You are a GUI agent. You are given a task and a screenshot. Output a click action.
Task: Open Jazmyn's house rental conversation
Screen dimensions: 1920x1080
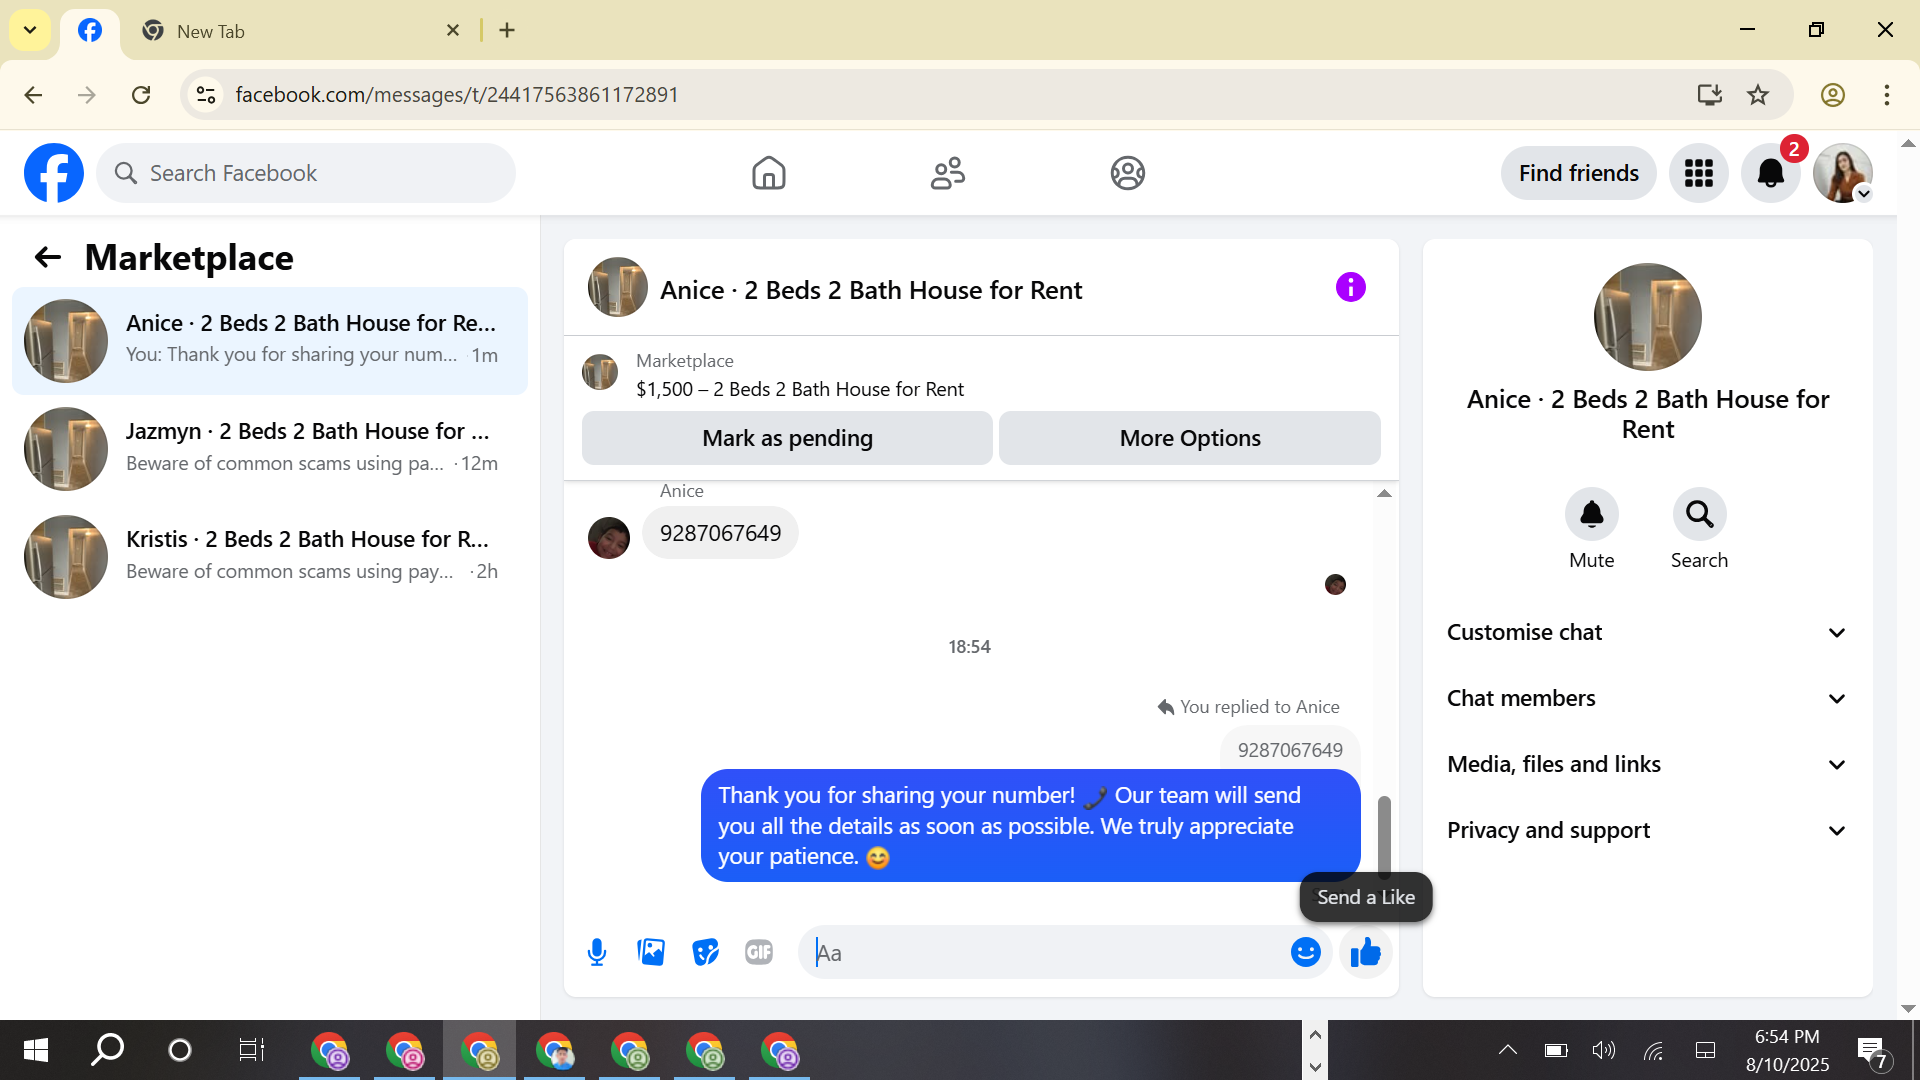[x=270, y=448]
